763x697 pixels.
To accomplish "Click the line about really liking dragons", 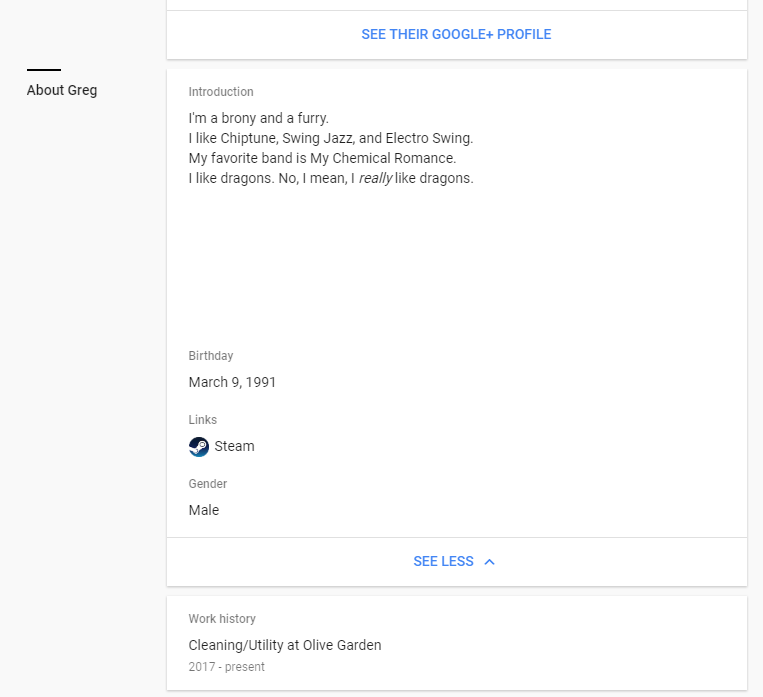I will coord(331,178).
